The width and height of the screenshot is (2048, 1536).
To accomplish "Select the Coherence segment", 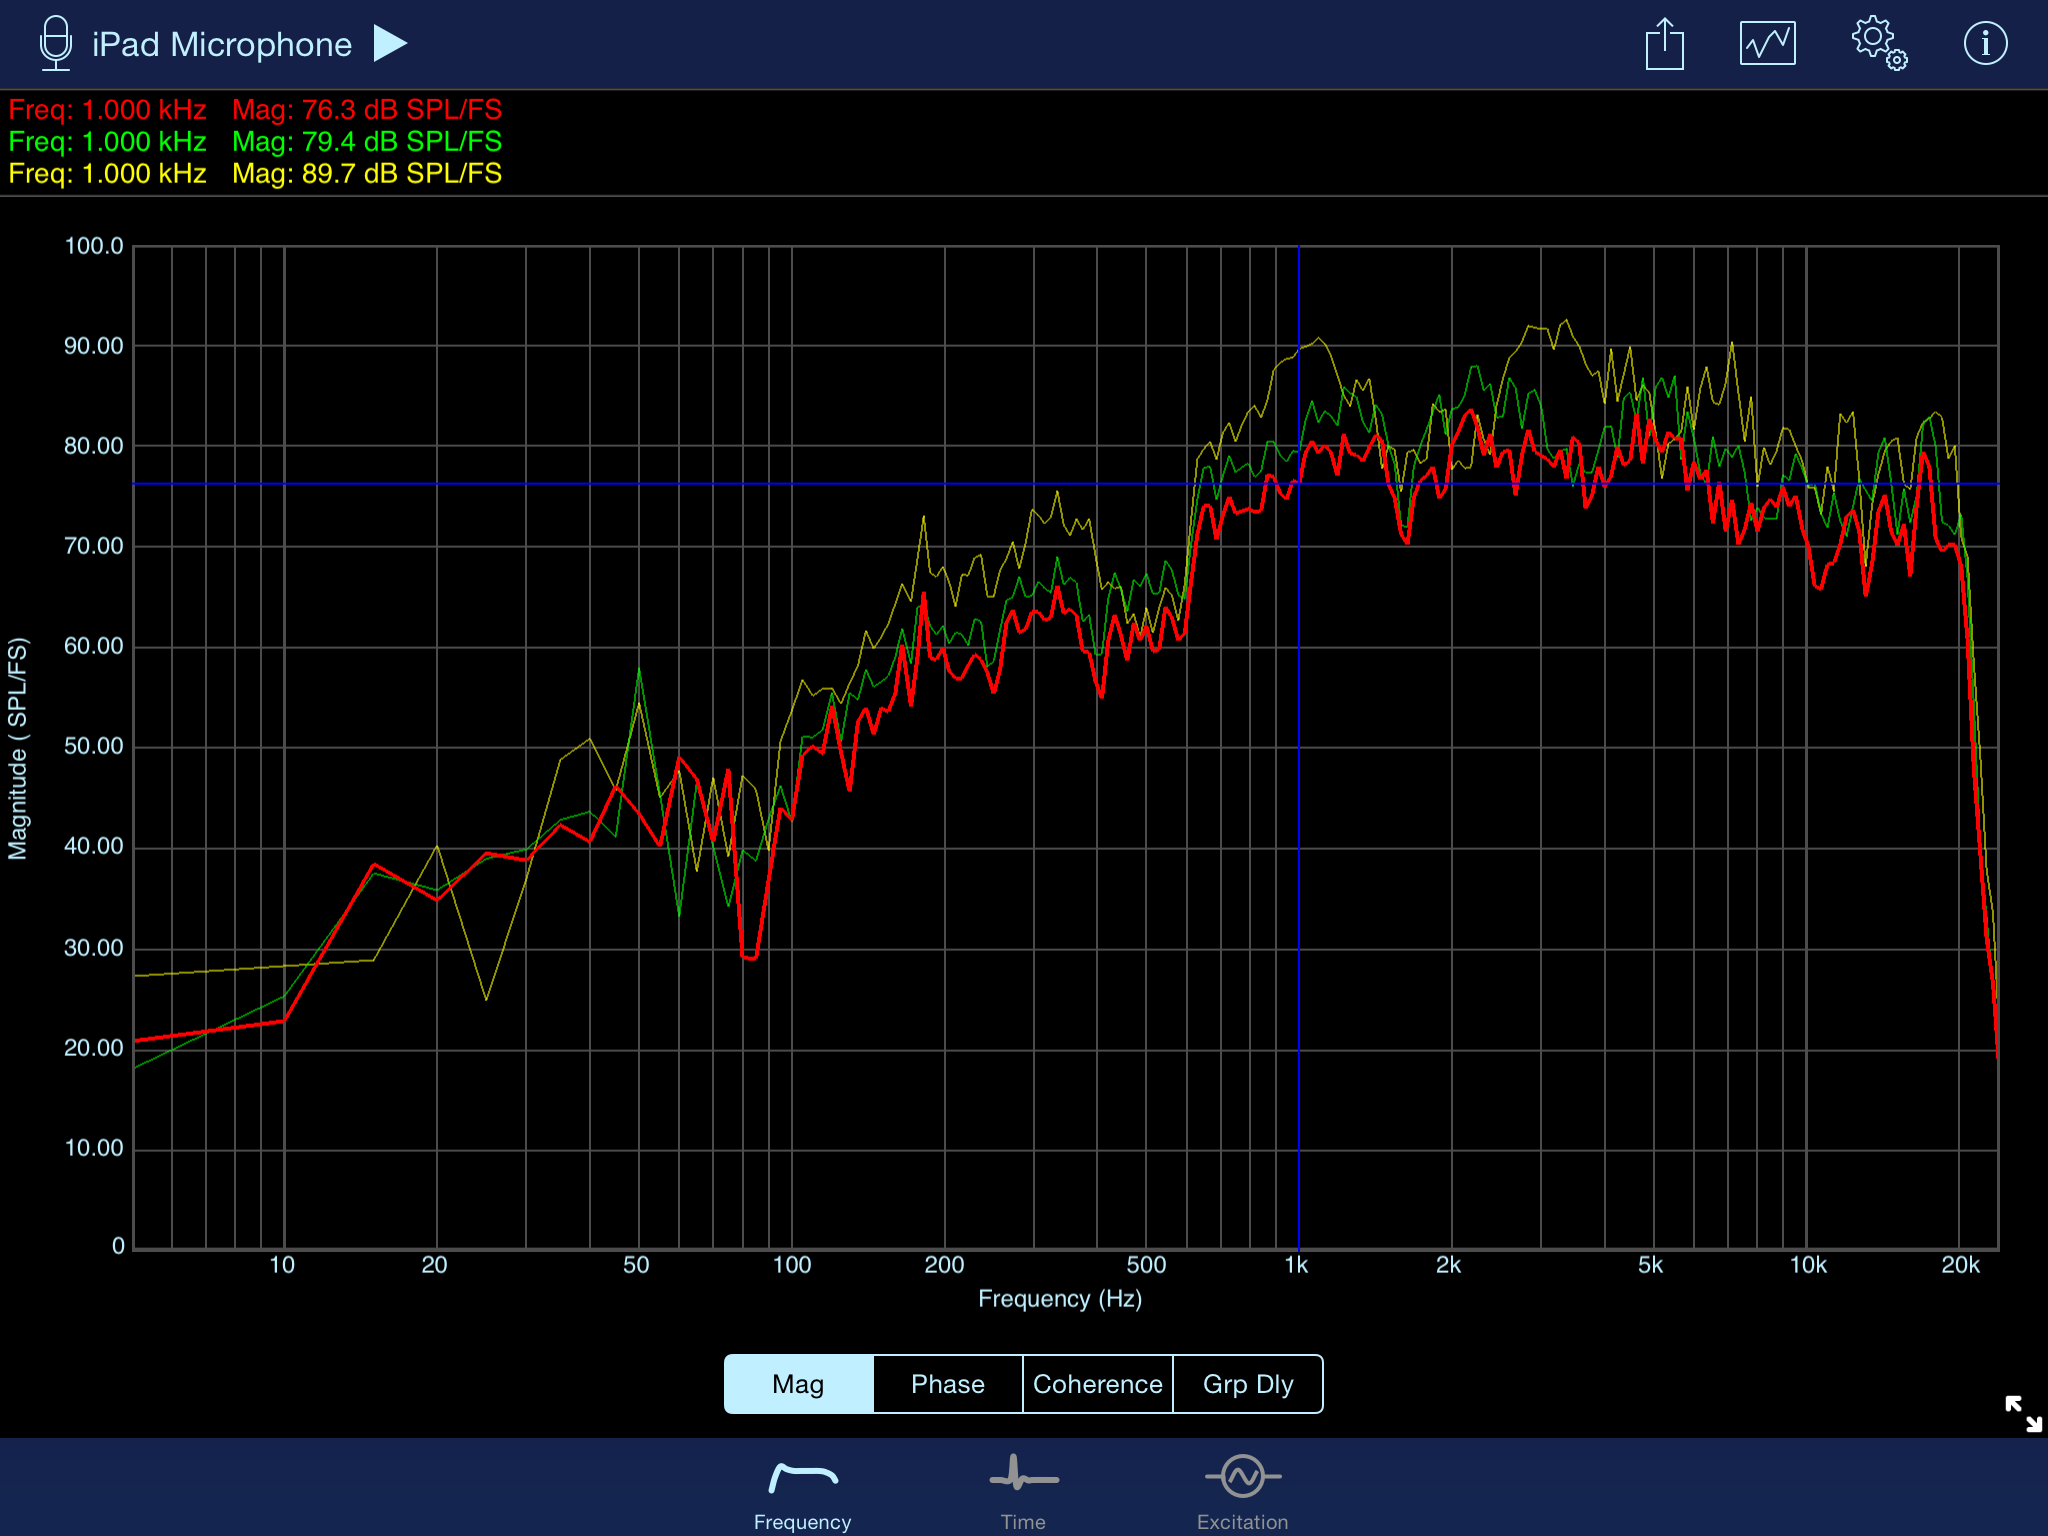I will (1097, 1384).
